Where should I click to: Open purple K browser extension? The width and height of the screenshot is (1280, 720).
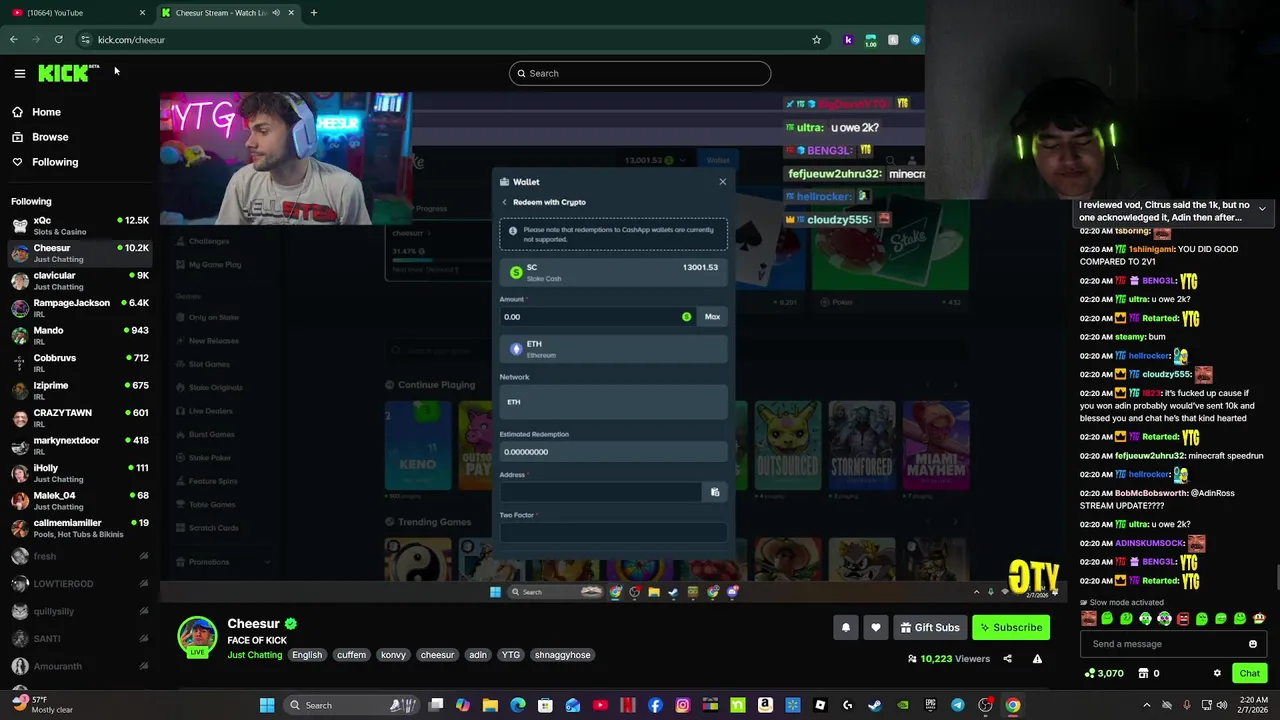pos(848,40)
